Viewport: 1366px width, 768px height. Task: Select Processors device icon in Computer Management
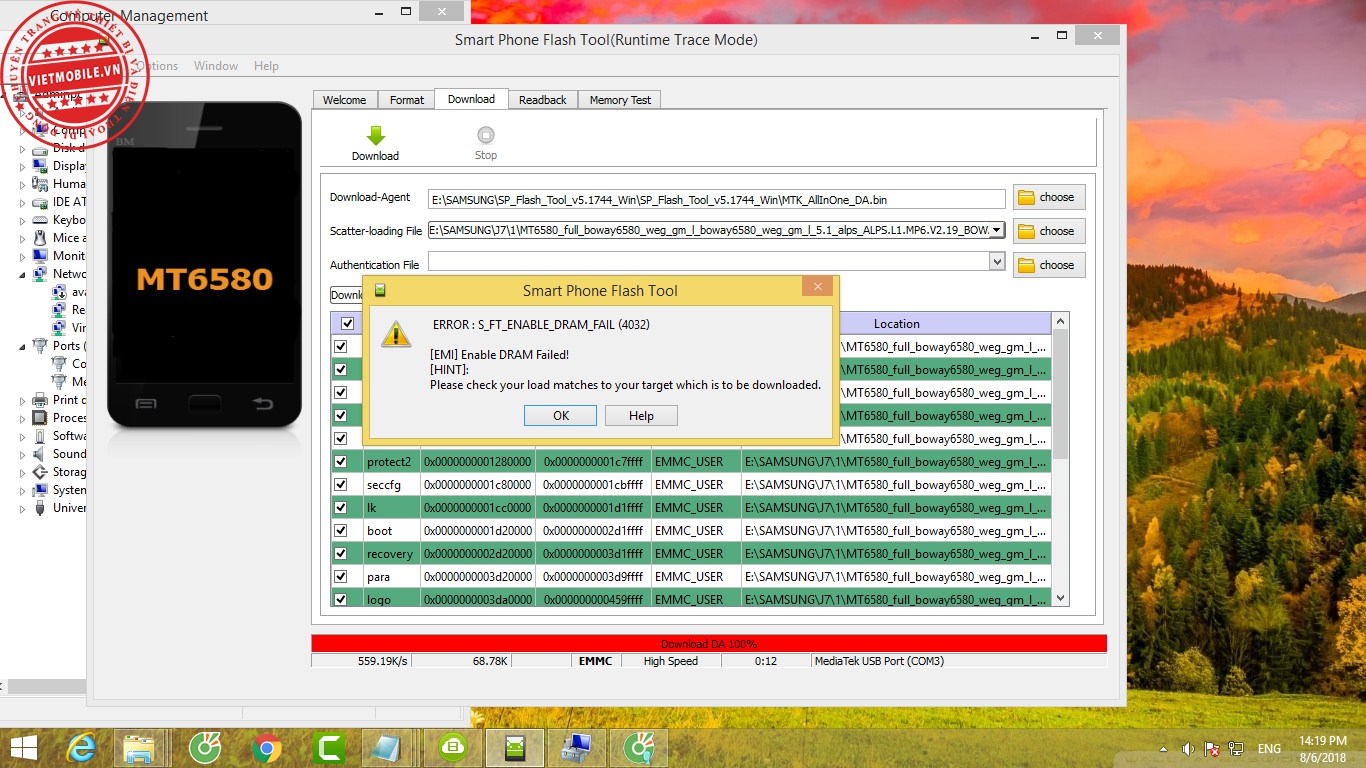[40, 418]
